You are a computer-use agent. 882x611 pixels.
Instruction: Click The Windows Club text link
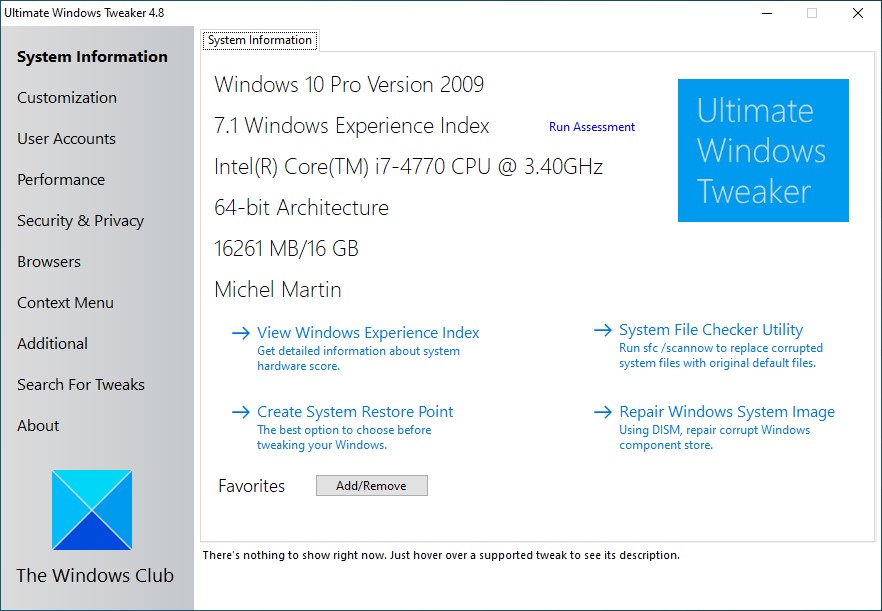pyautogui.click(x=95, y=576)
